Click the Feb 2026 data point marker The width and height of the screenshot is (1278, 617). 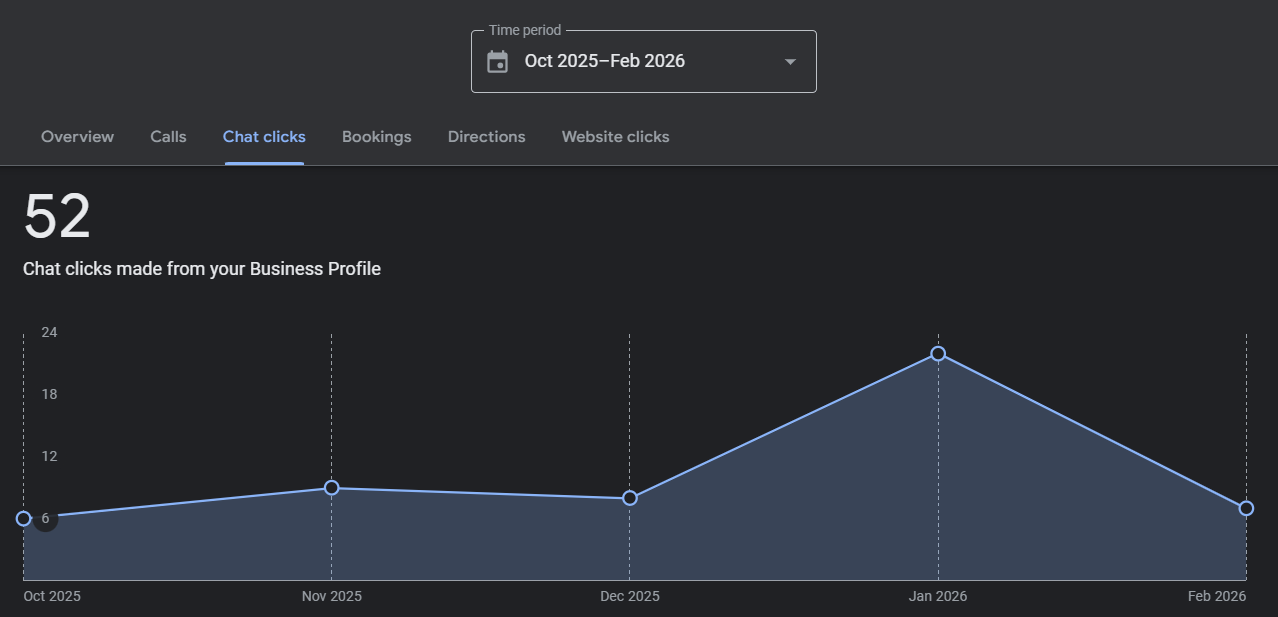pyautogui.click(x=1246, y=508)
